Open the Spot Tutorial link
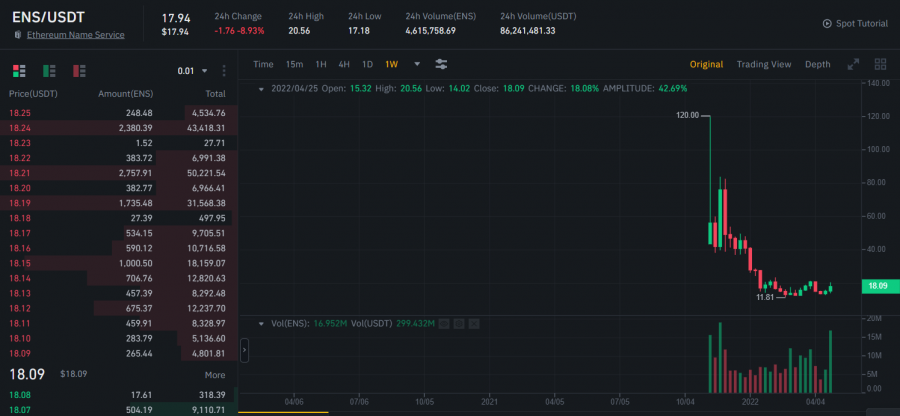This screenshot has width=900, height=416. [862, 24]
